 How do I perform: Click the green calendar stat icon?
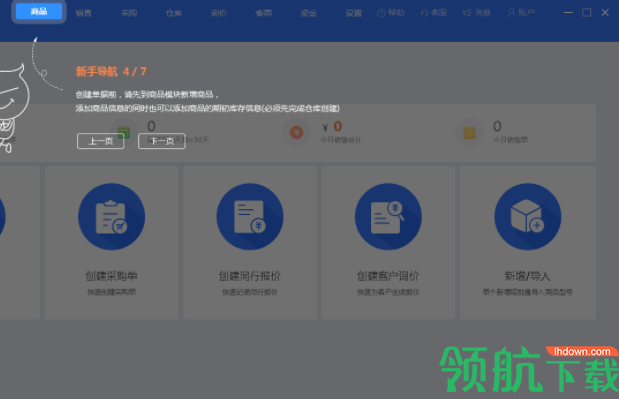(124, 132)
